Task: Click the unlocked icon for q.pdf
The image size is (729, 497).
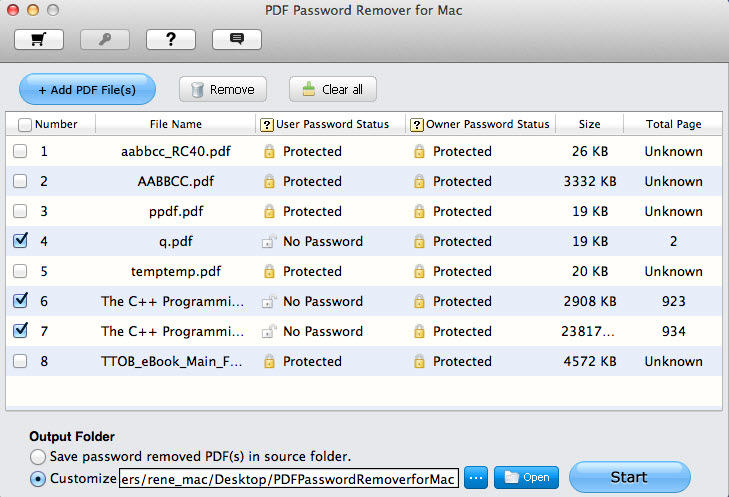Action: click(269, 241)
